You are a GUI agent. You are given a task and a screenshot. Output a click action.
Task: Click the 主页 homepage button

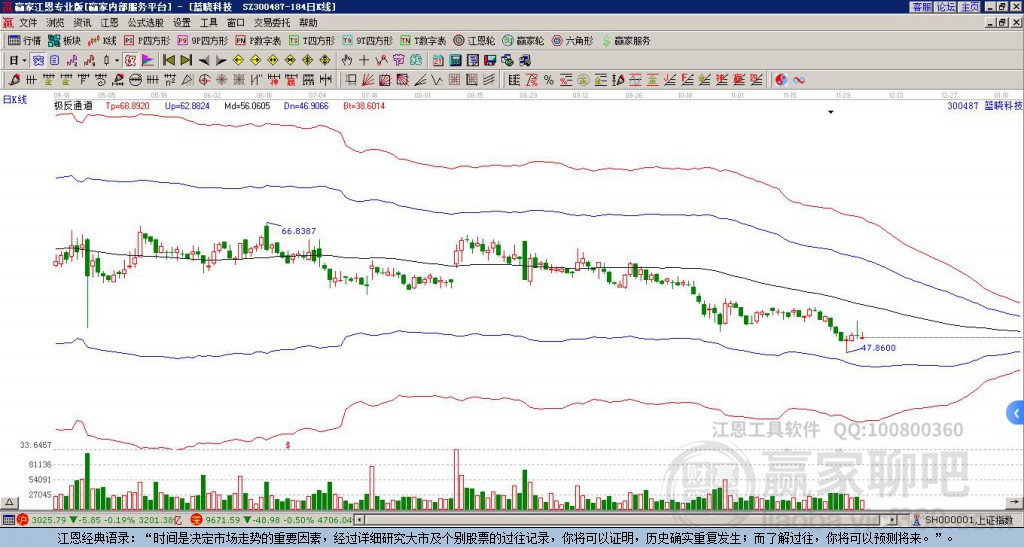[x=970, y=7]
